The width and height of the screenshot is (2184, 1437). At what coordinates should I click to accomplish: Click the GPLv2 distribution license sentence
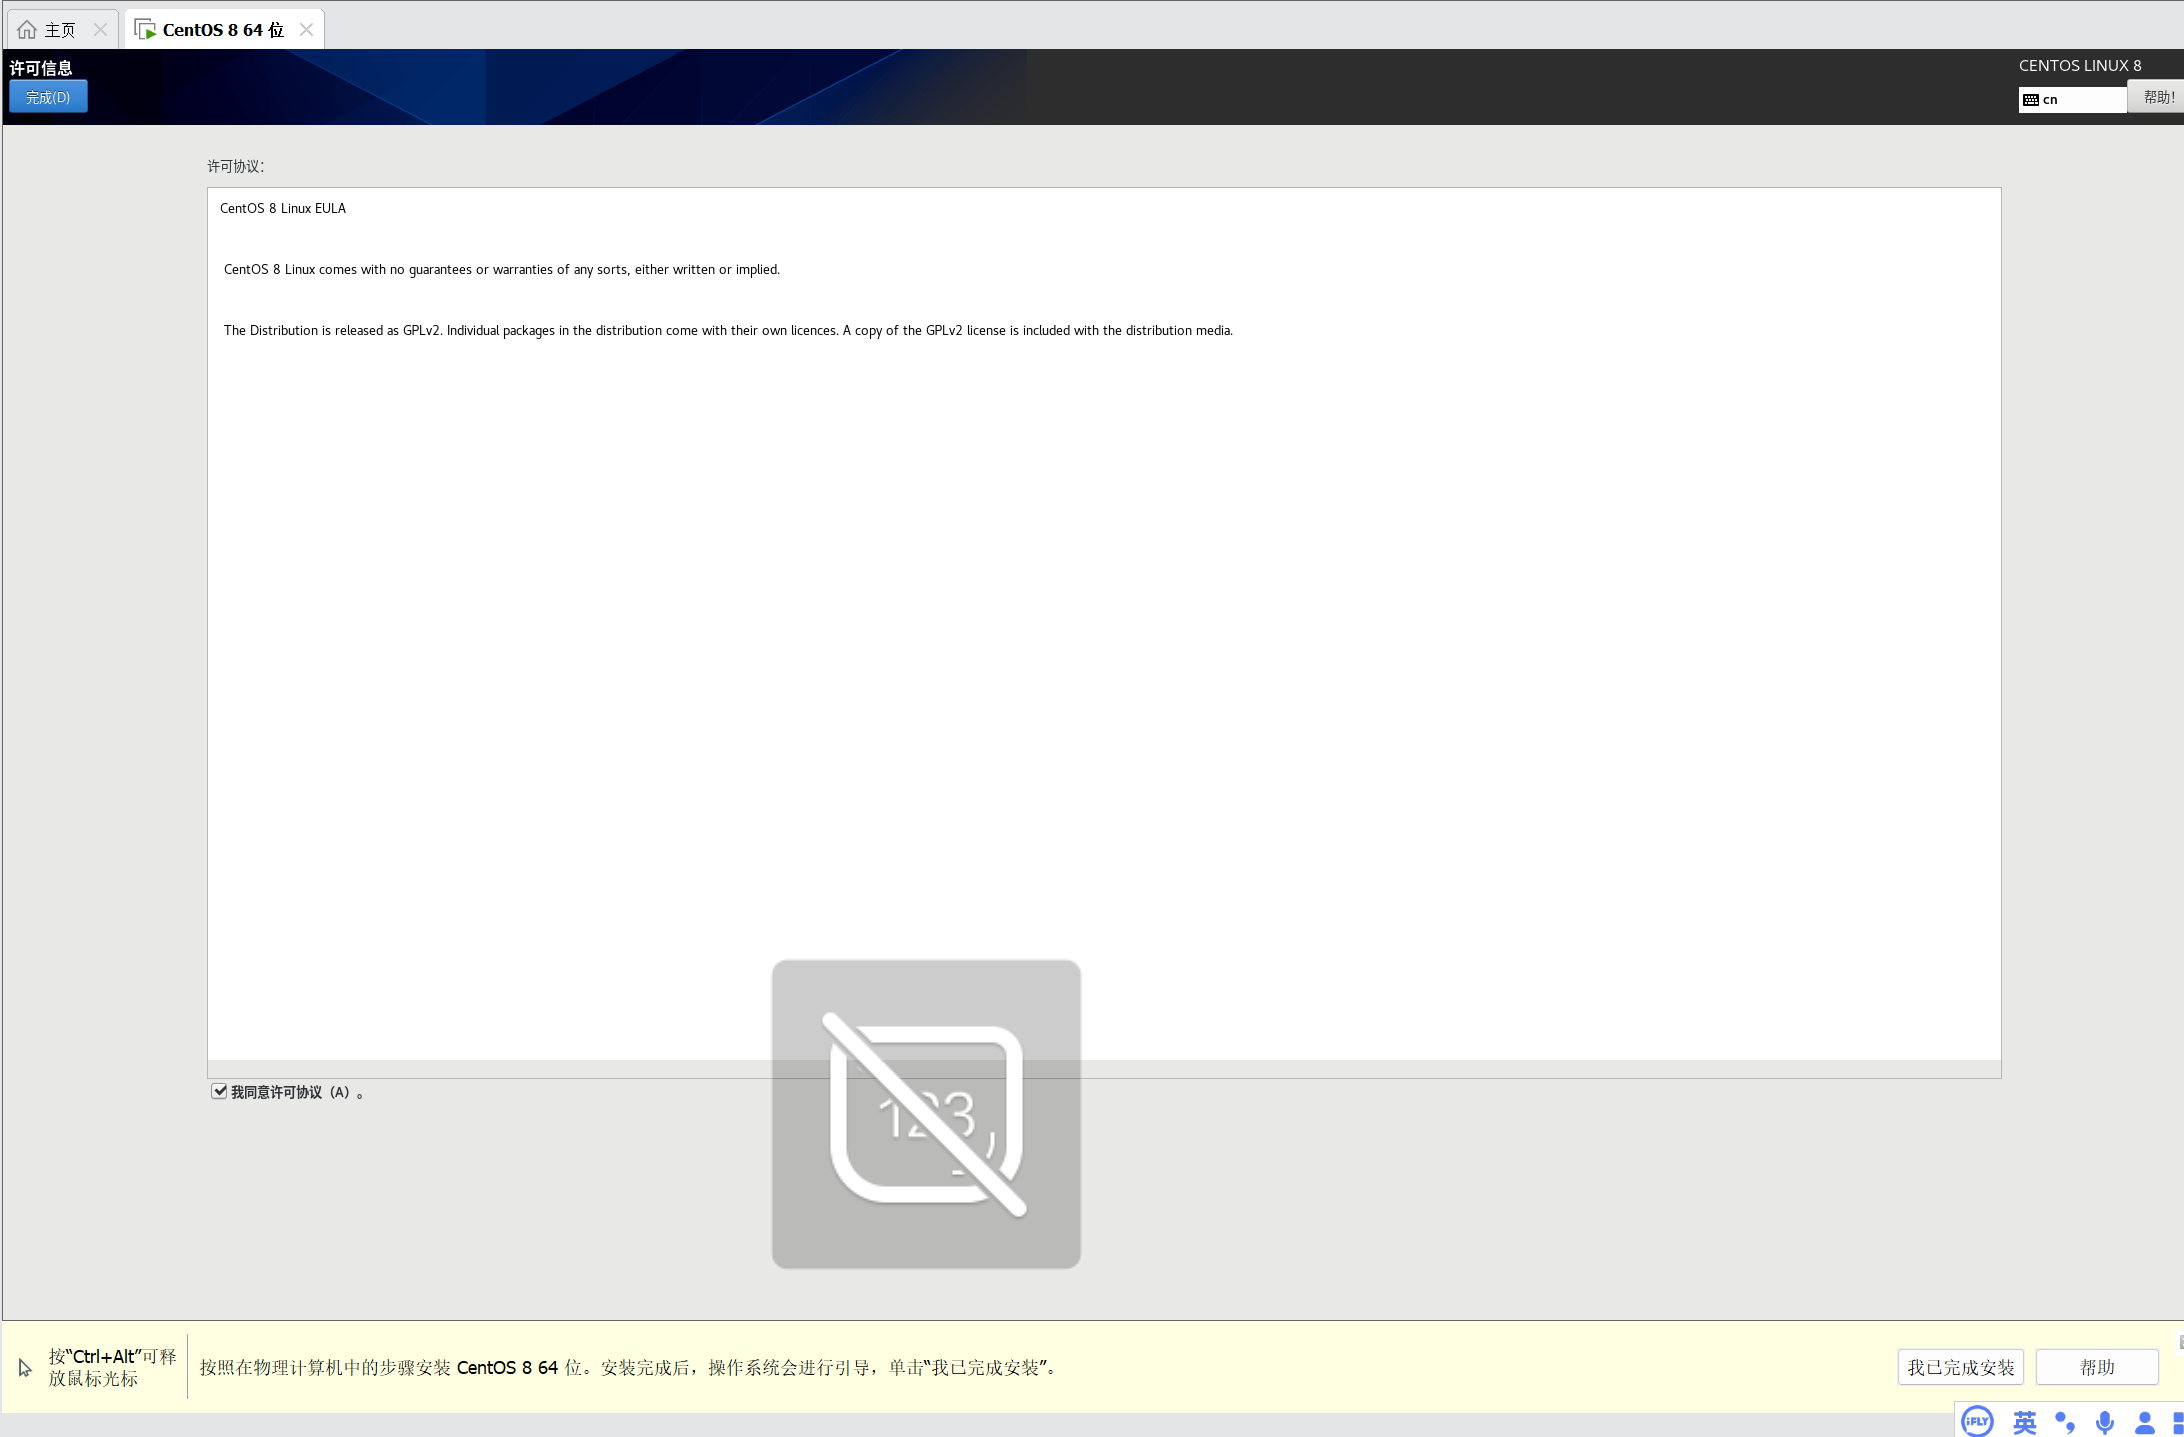pos(728,330)
